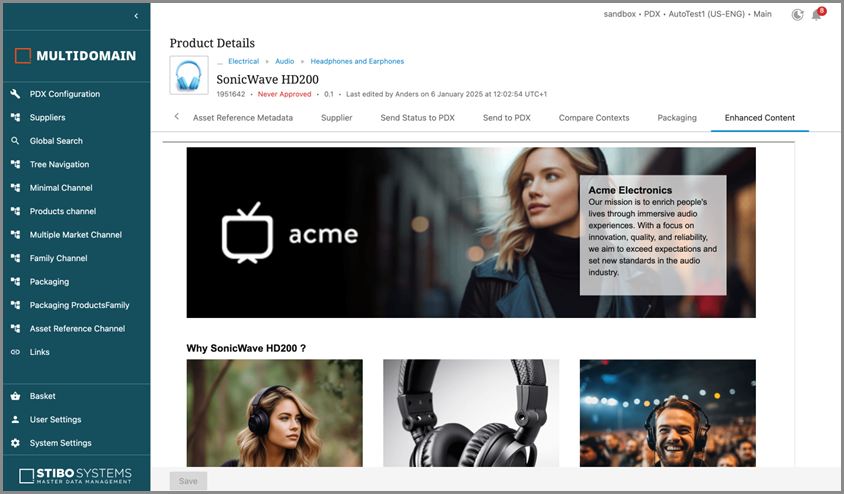Open Basket in sidebar

click(43, 396)
